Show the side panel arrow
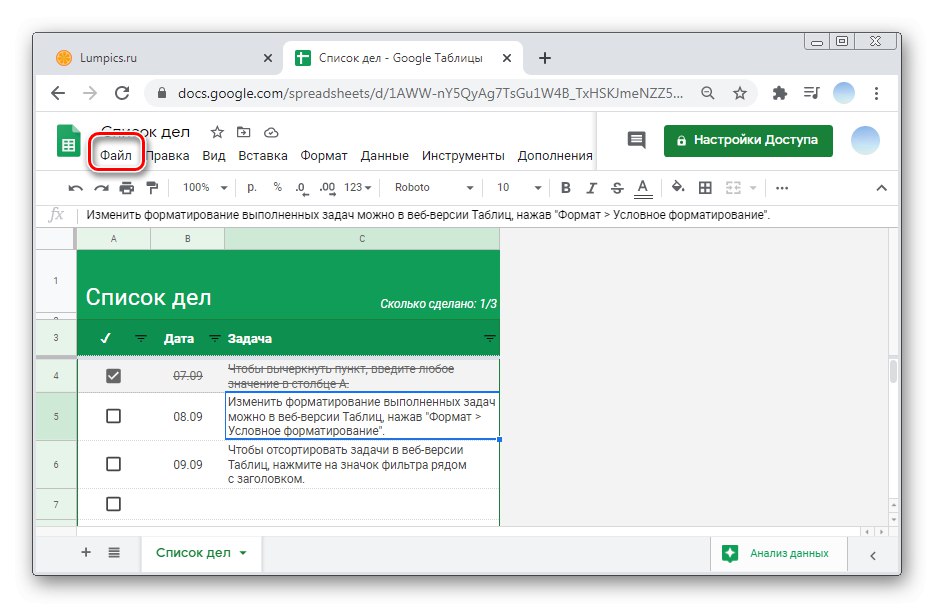Viewport: 934px width, 608px height. (873, 556)
